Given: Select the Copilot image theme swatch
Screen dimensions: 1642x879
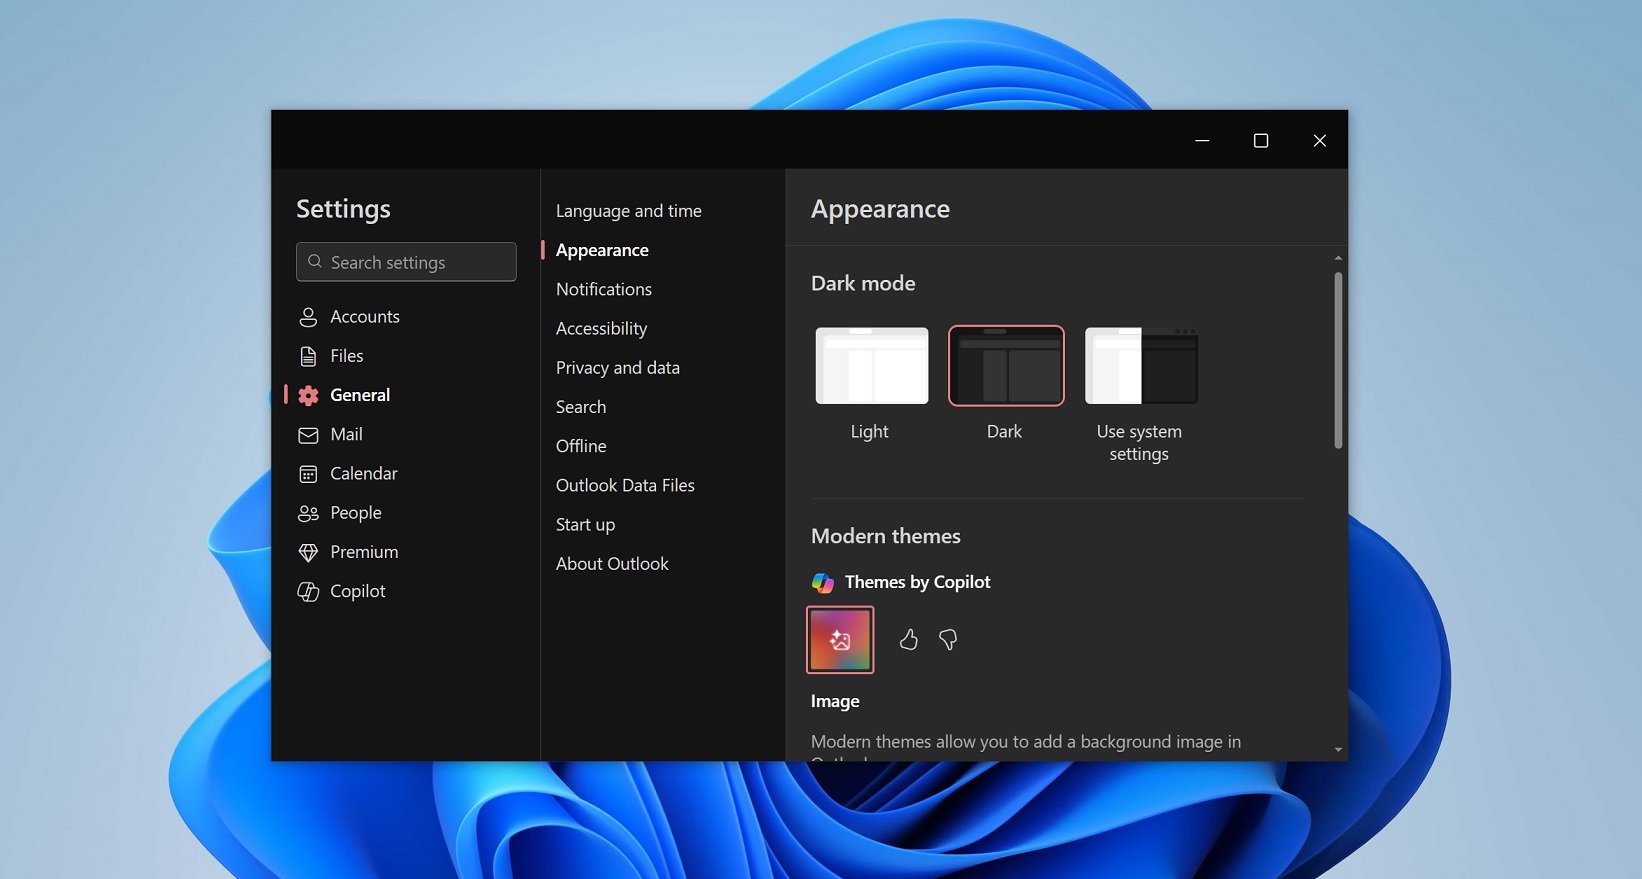Looking at the screenshot, I should (x=840, y=640).
